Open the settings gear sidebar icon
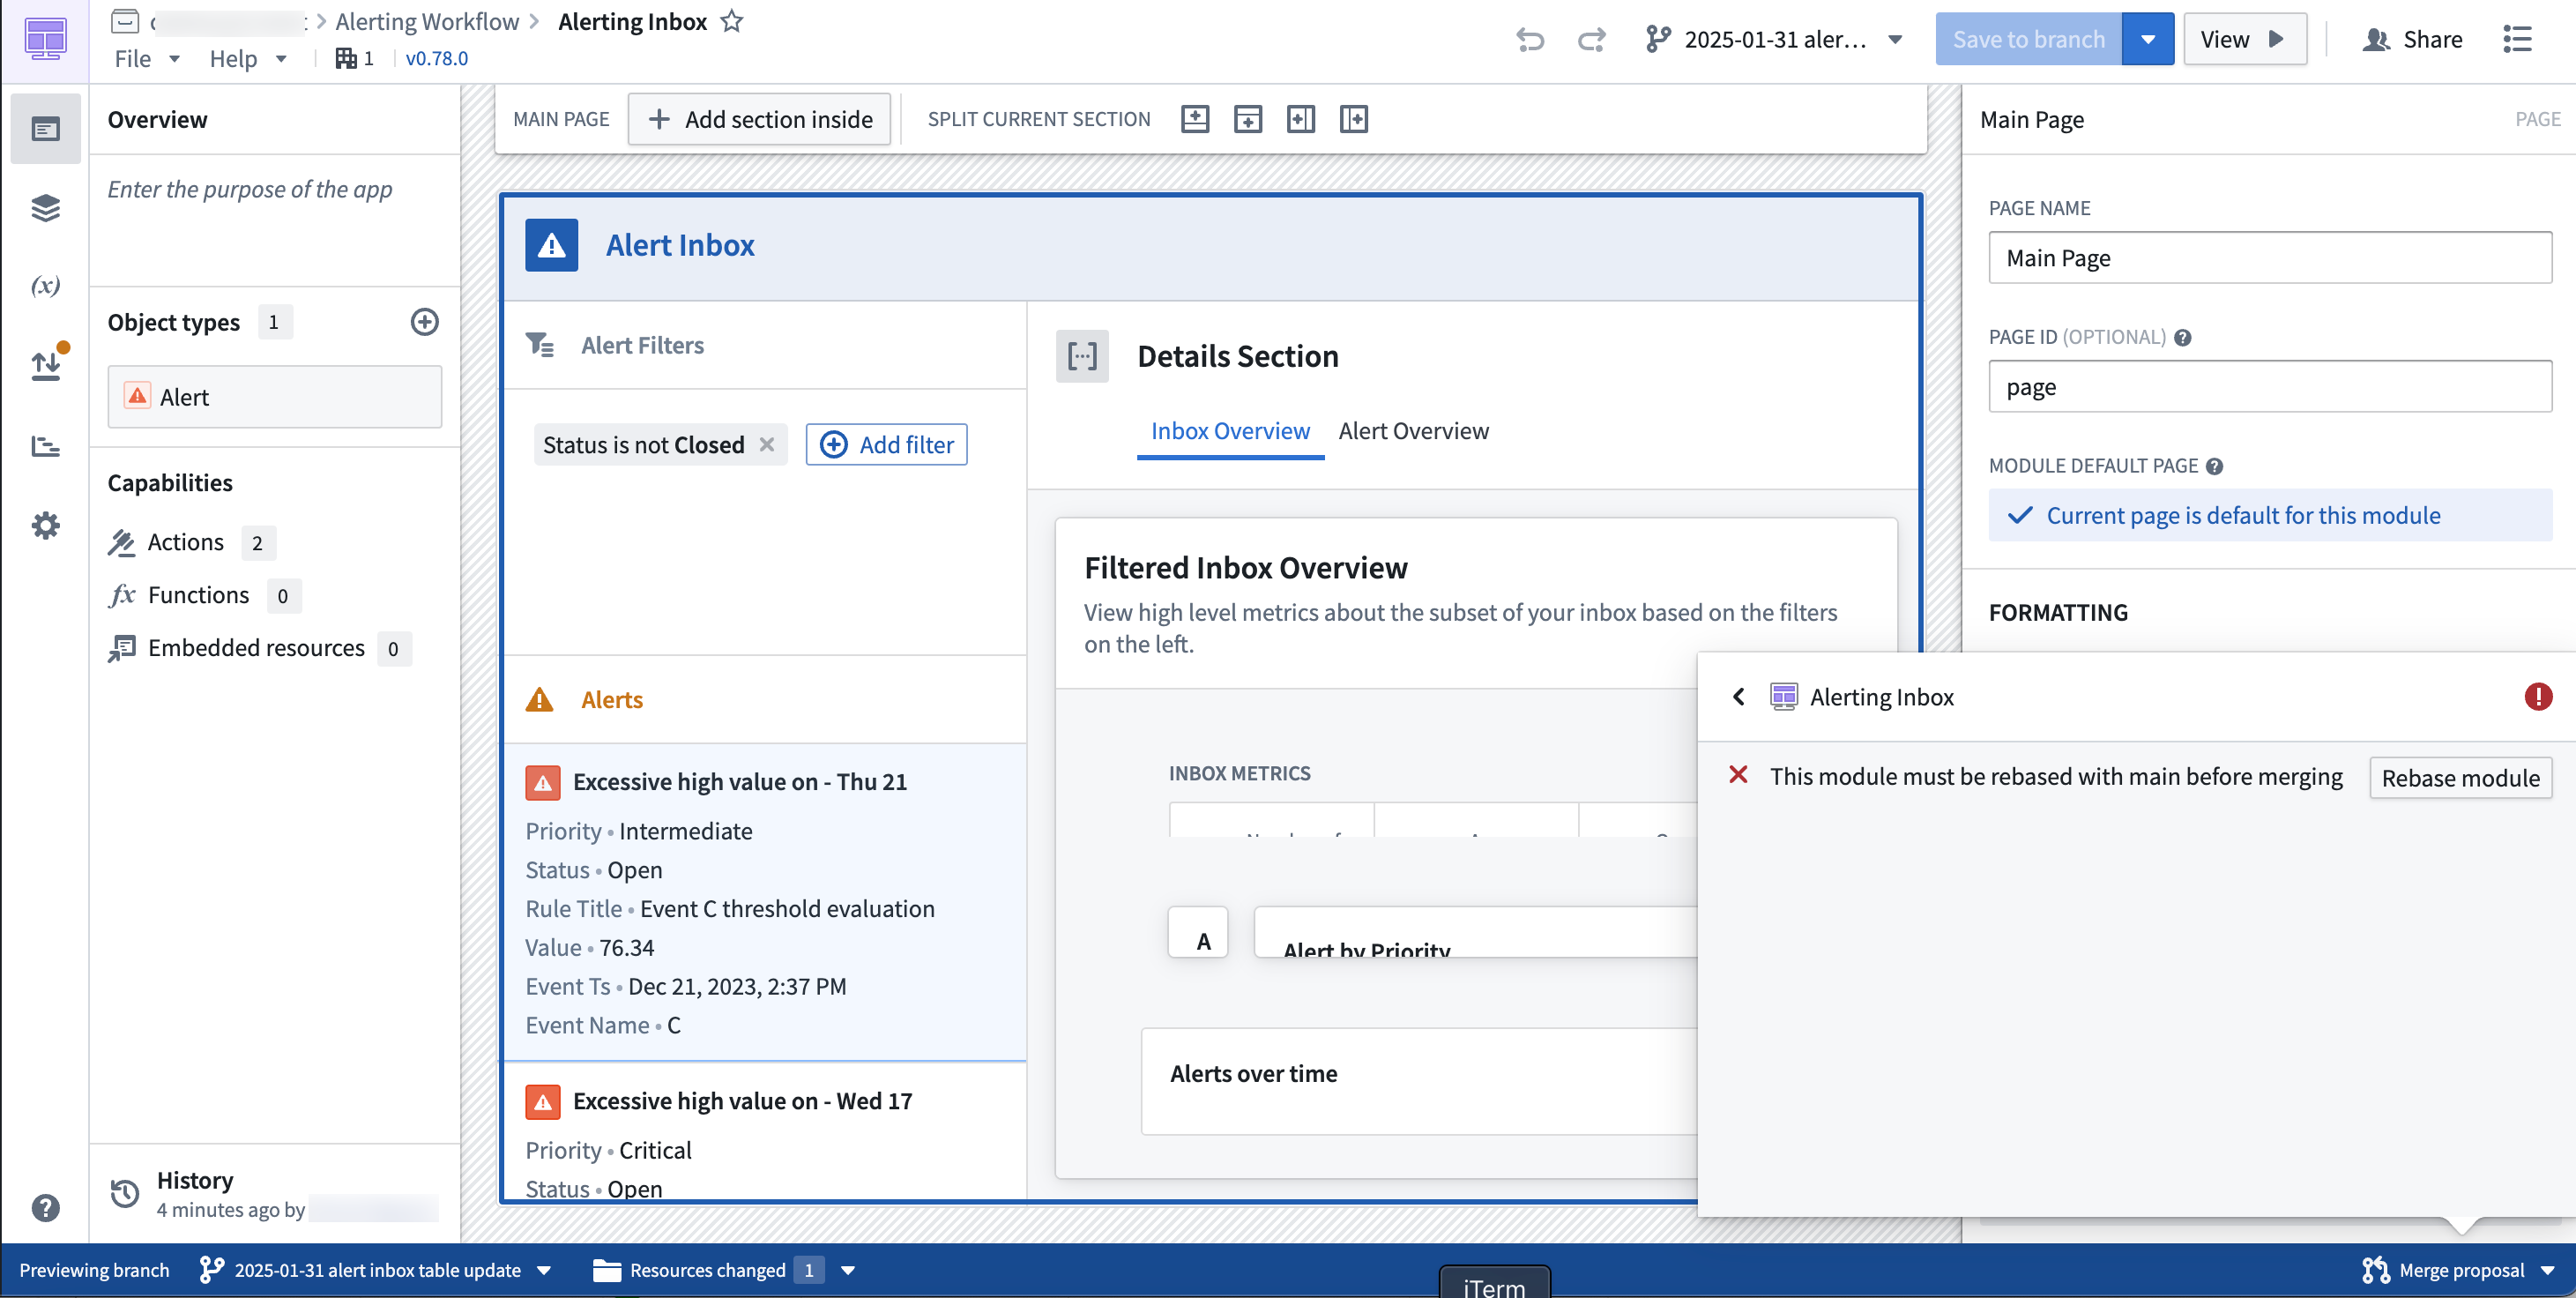 pos(45,525)
